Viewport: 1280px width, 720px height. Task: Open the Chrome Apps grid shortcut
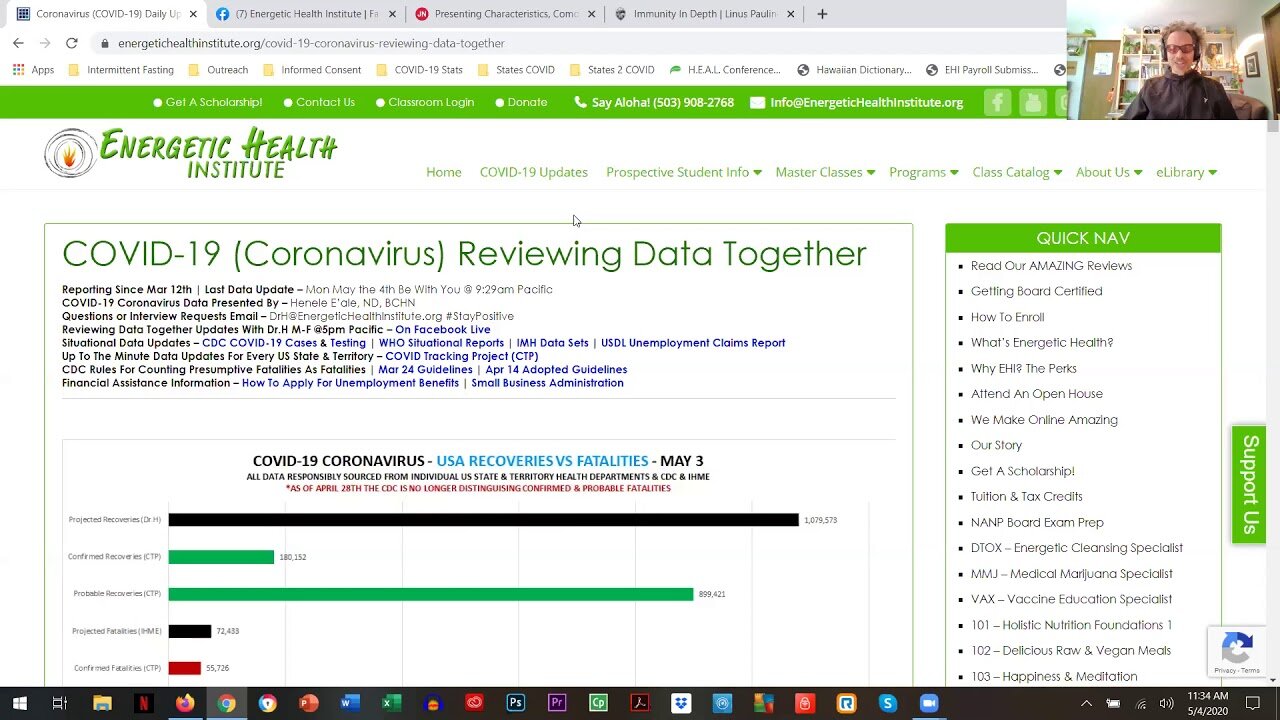click(33, 70)
